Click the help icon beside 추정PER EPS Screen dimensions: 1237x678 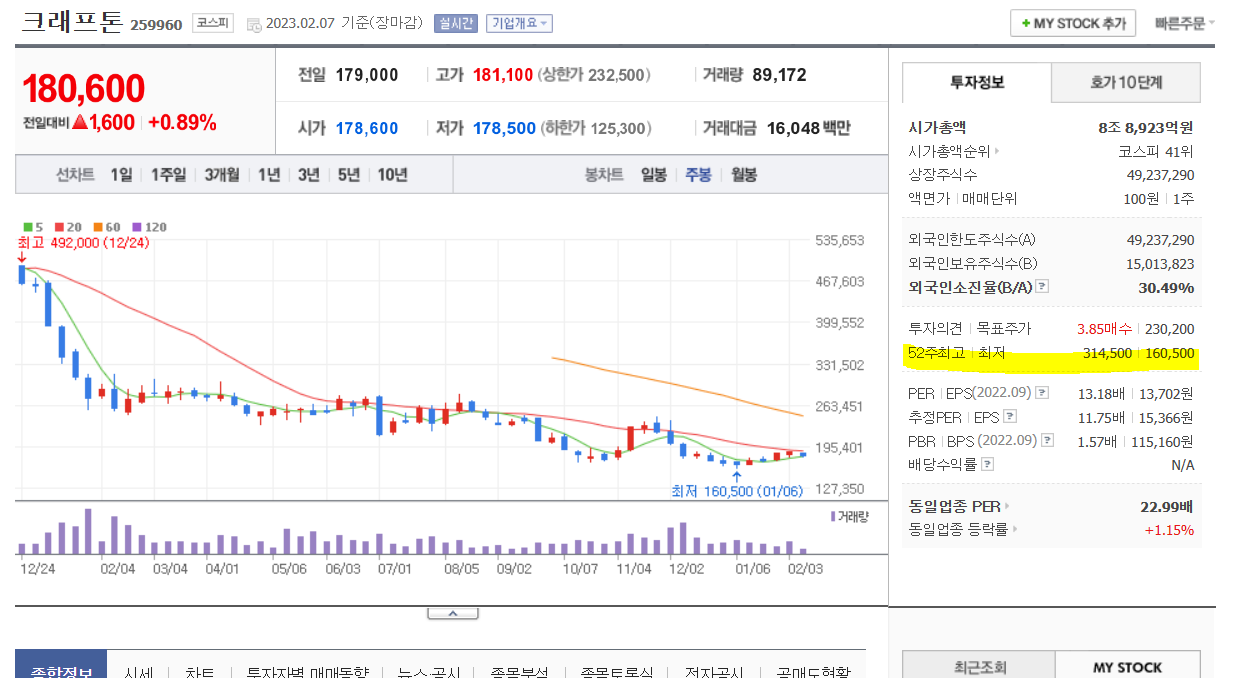pos(1009,417)
